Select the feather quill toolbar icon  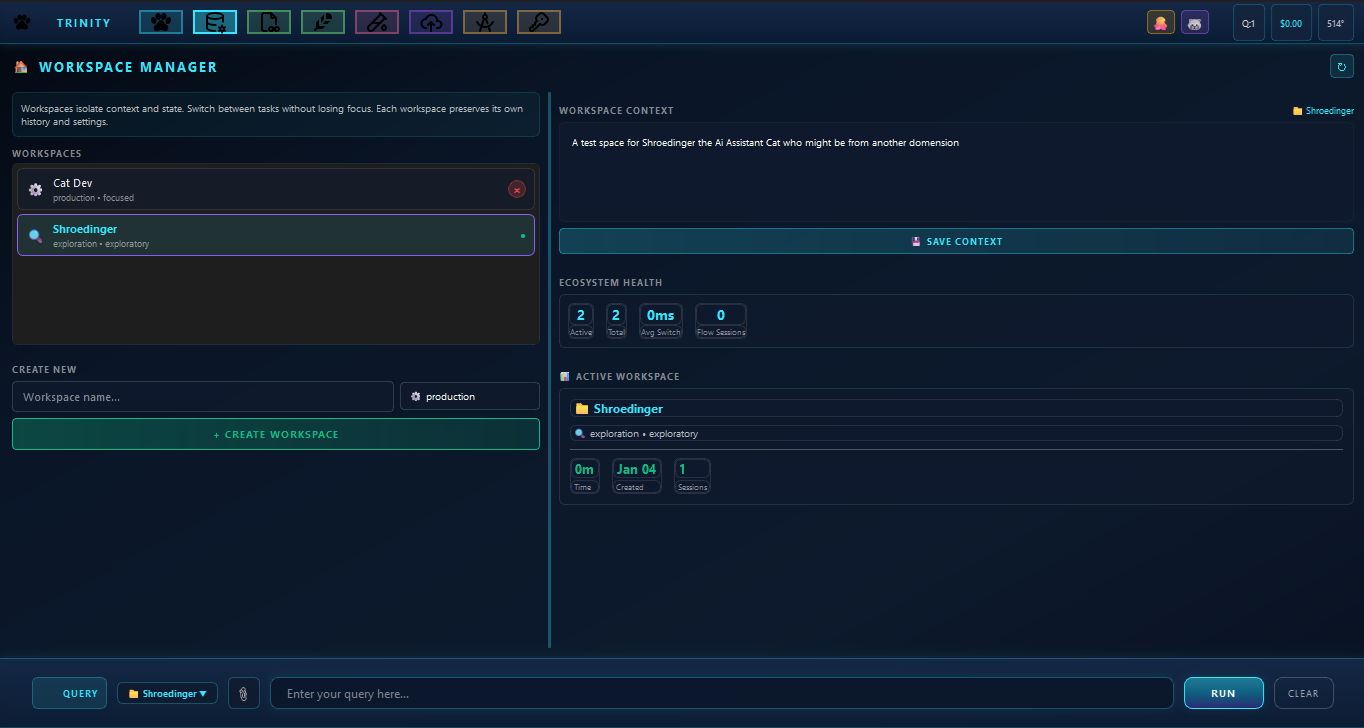(x=322, y=21)
